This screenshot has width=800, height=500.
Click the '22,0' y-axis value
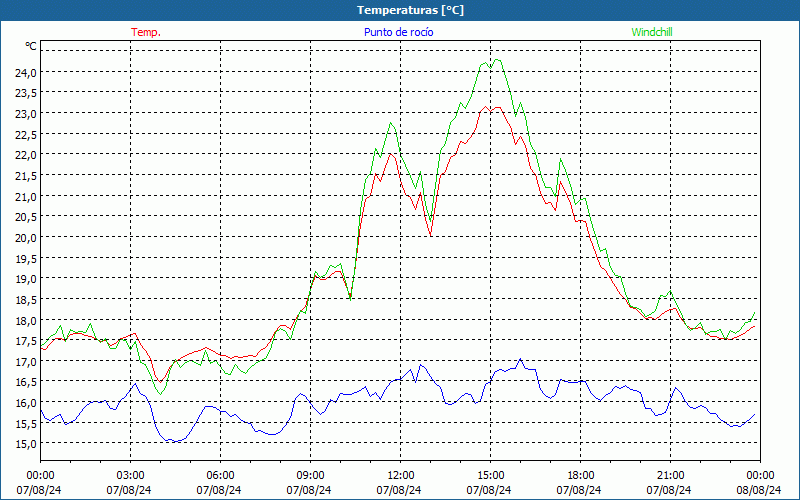pos(26,155)
